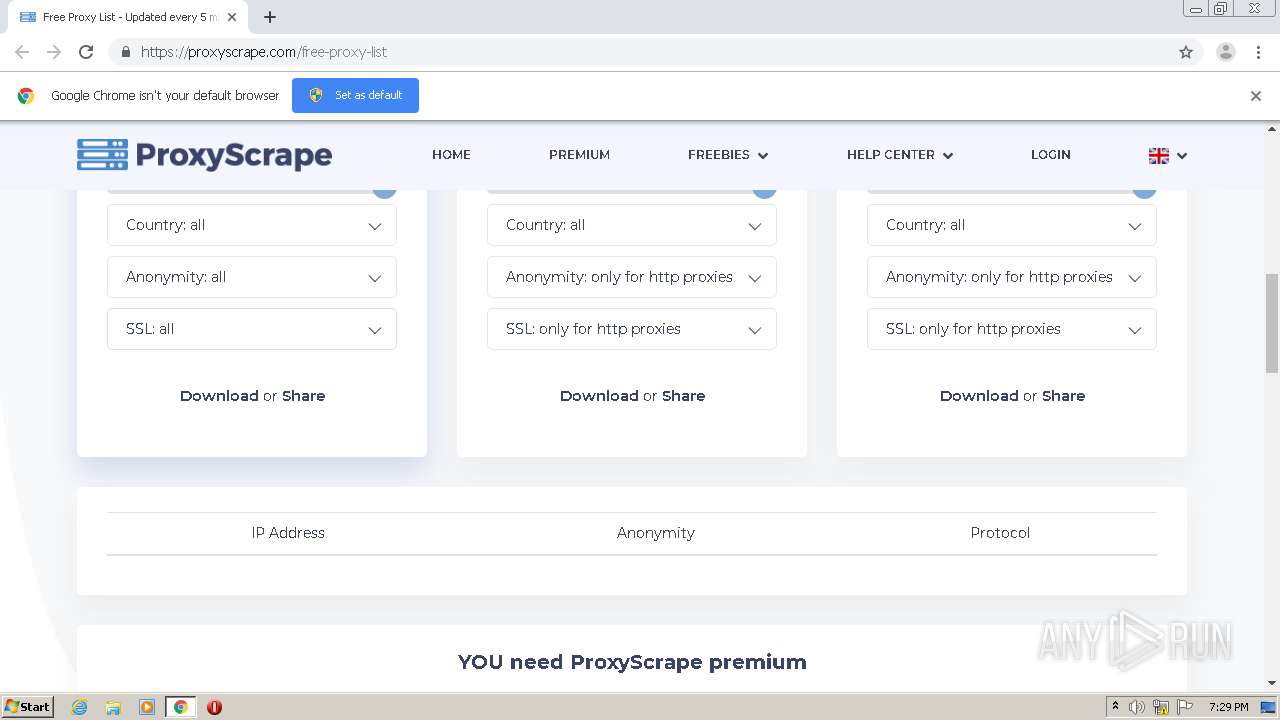Click the Protocol column header
Image resolution: width=1280 pixels, height=720 pixels.
click(1000, 533)
